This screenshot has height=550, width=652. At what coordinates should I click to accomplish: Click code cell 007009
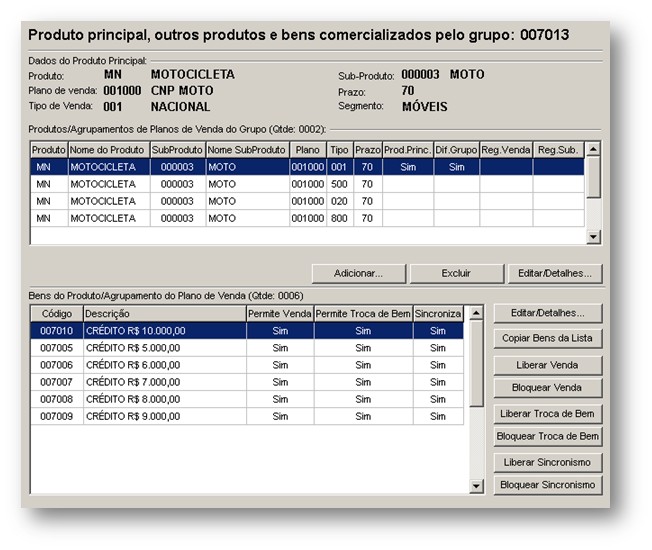click(x=57, y=416)
